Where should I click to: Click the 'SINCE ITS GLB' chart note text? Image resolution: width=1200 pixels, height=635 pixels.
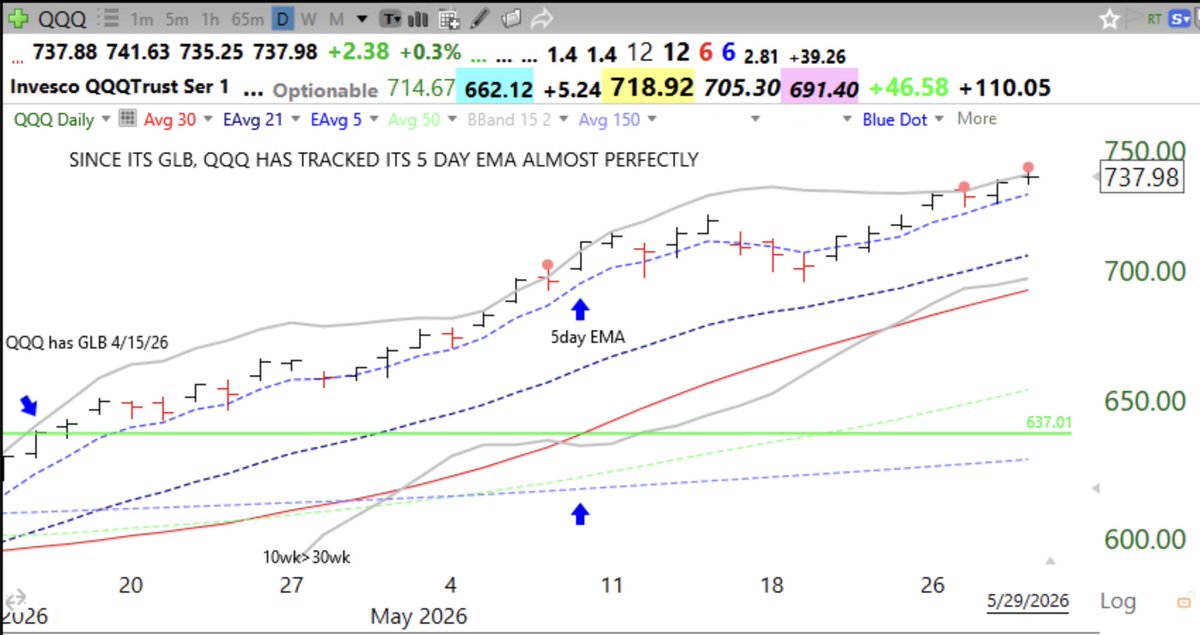(384, 159)
